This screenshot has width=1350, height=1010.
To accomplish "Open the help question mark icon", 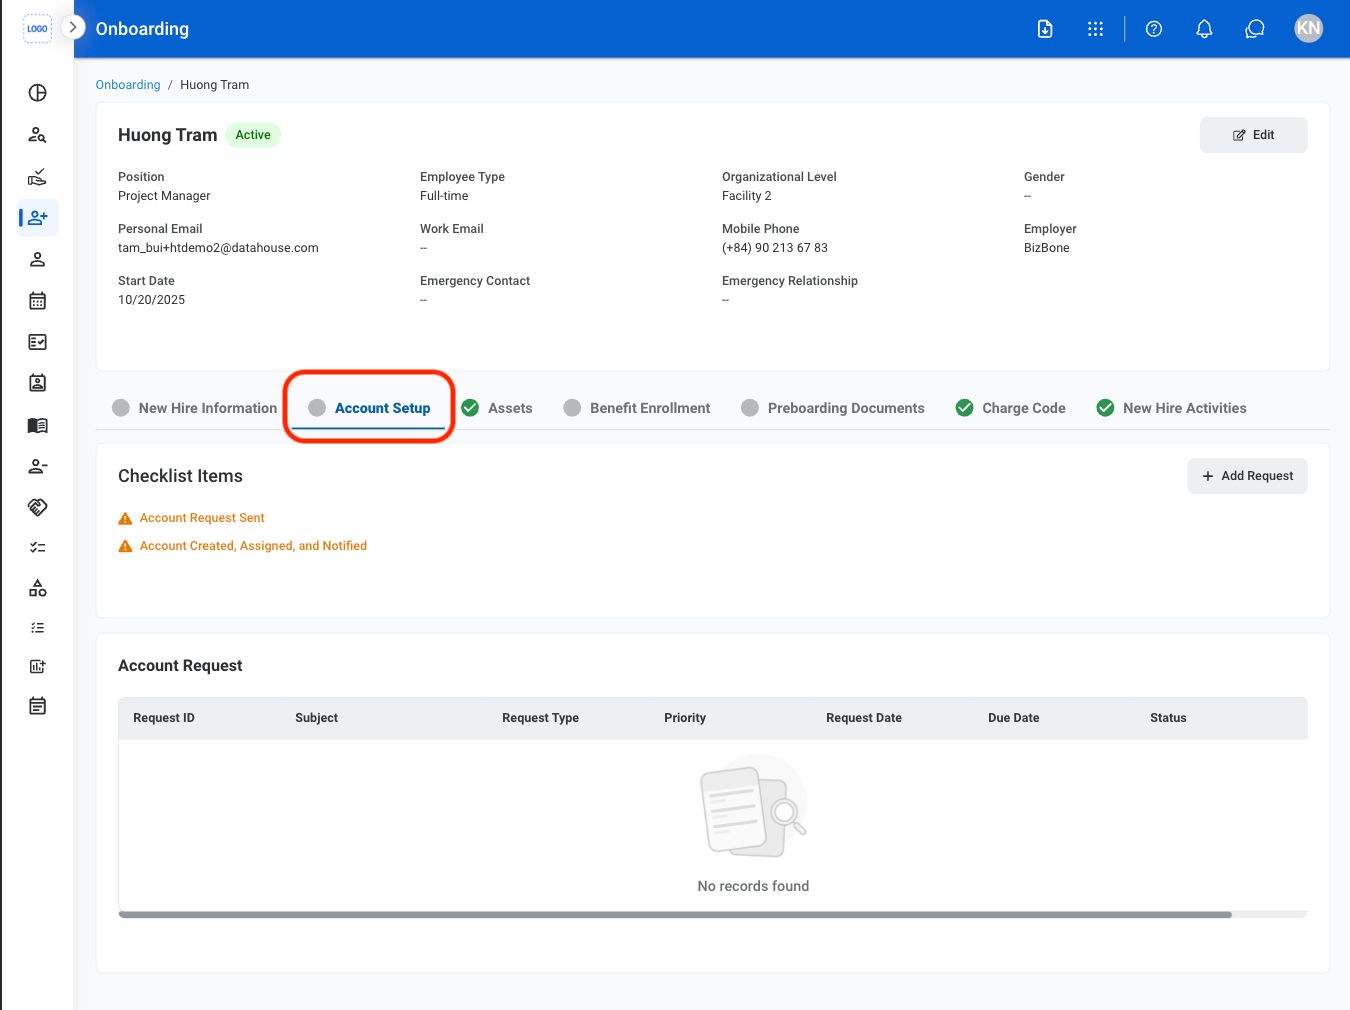I will point(1154,29).
